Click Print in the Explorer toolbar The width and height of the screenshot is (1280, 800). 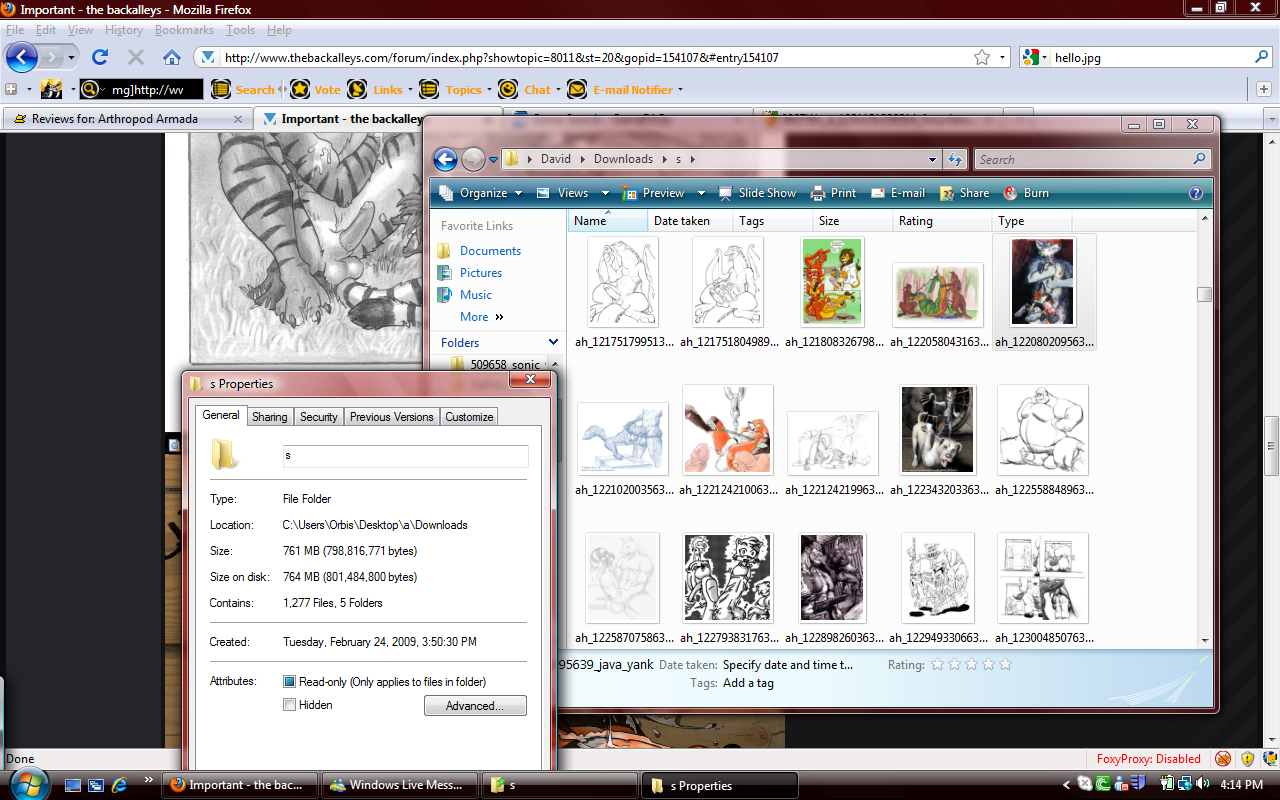[832, 193]
